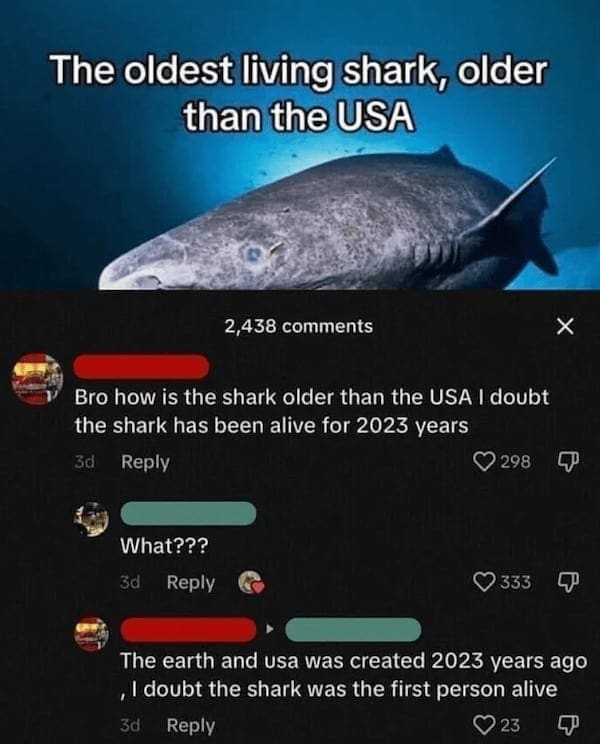This screenshot has width=600, height=744.
Task: Dislike the "What???" reply
Action: pos(567,582)
